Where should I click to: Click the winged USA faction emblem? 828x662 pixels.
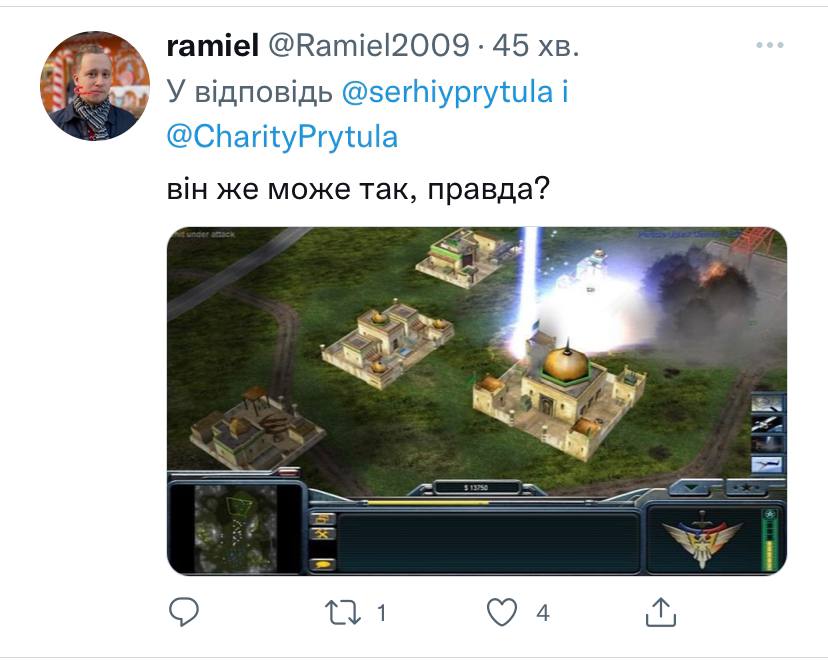pos(702,540)
